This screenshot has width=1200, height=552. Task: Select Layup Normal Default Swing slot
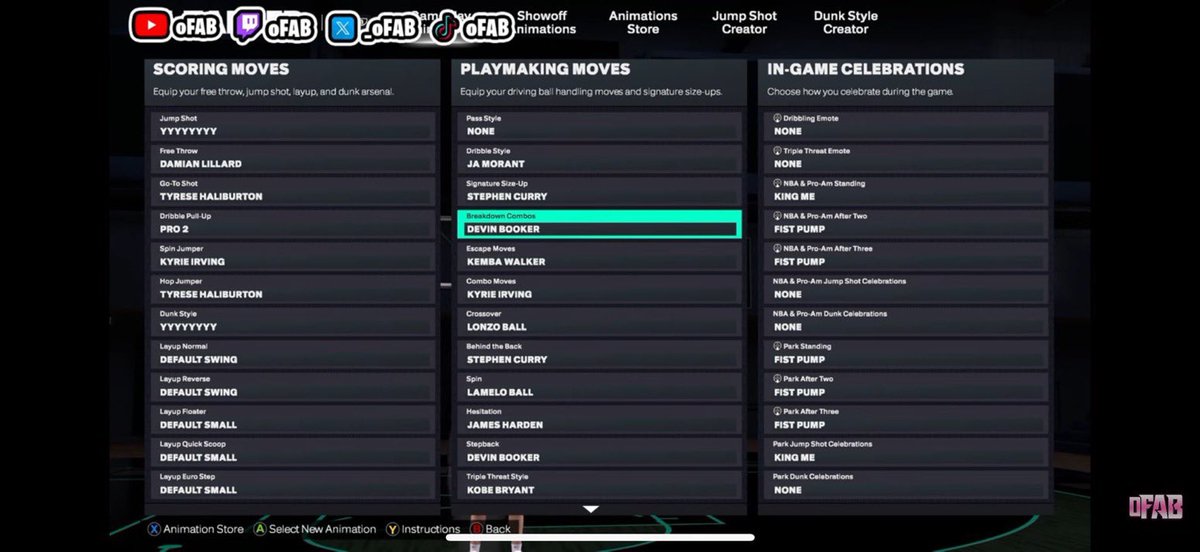click(294, 353)
